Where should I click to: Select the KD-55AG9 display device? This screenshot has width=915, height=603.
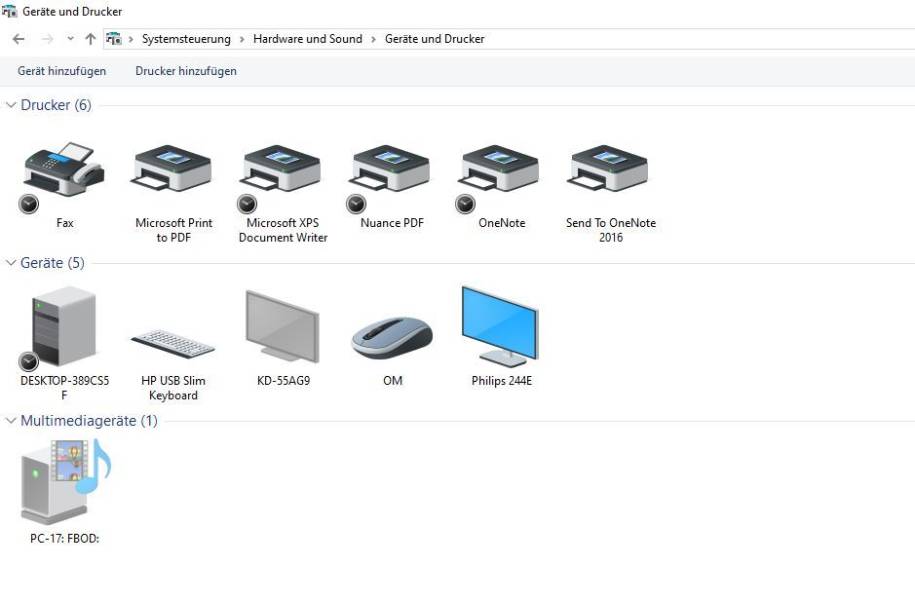(x=282, y=325)
